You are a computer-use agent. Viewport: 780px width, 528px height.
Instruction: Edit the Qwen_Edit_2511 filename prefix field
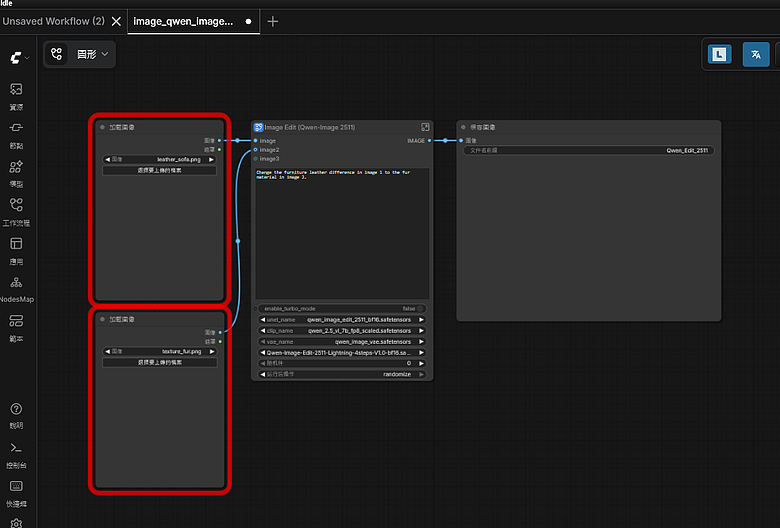(588, 150)
